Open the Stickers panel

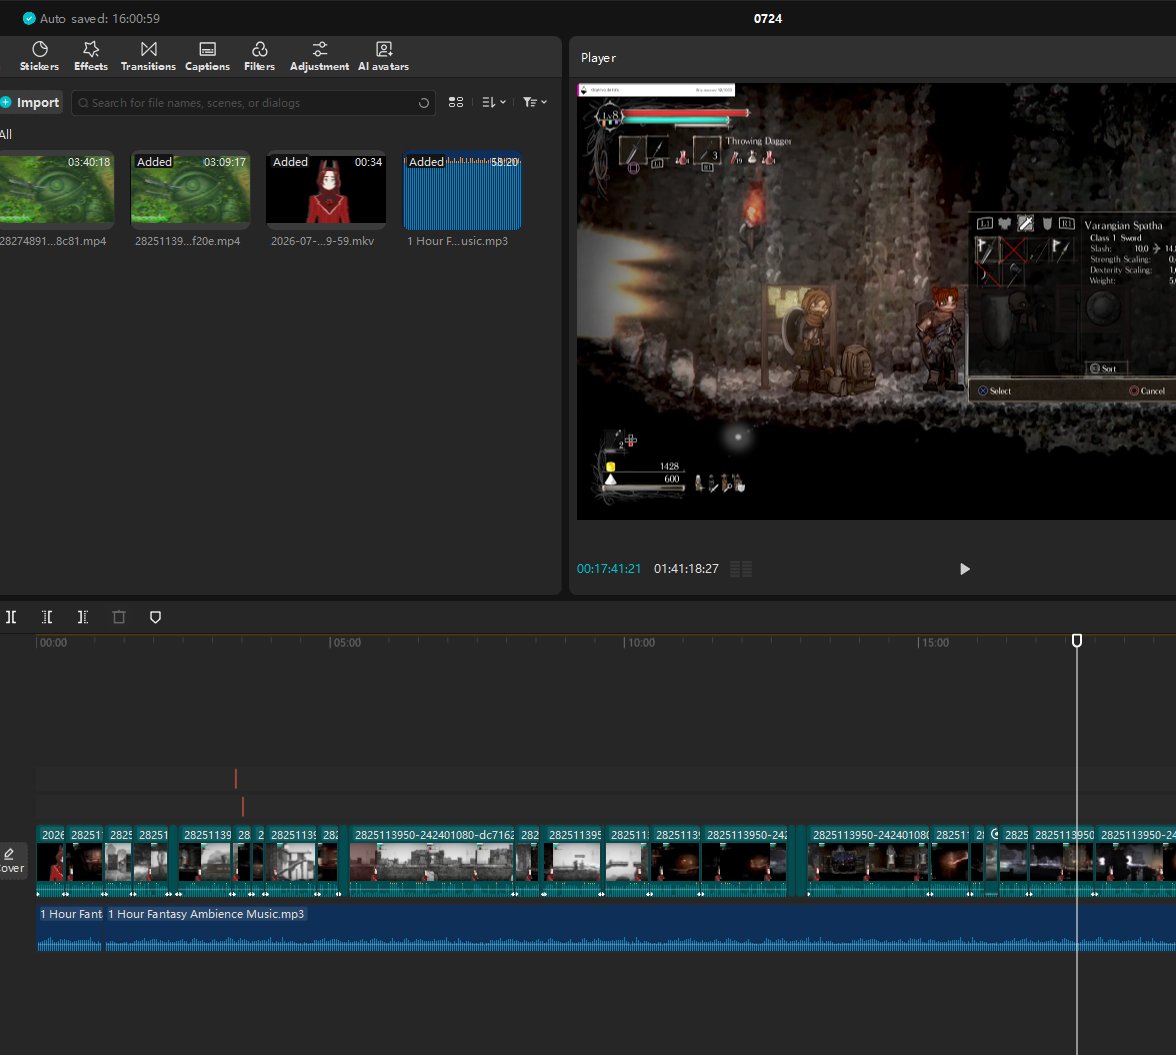point(39,57)
